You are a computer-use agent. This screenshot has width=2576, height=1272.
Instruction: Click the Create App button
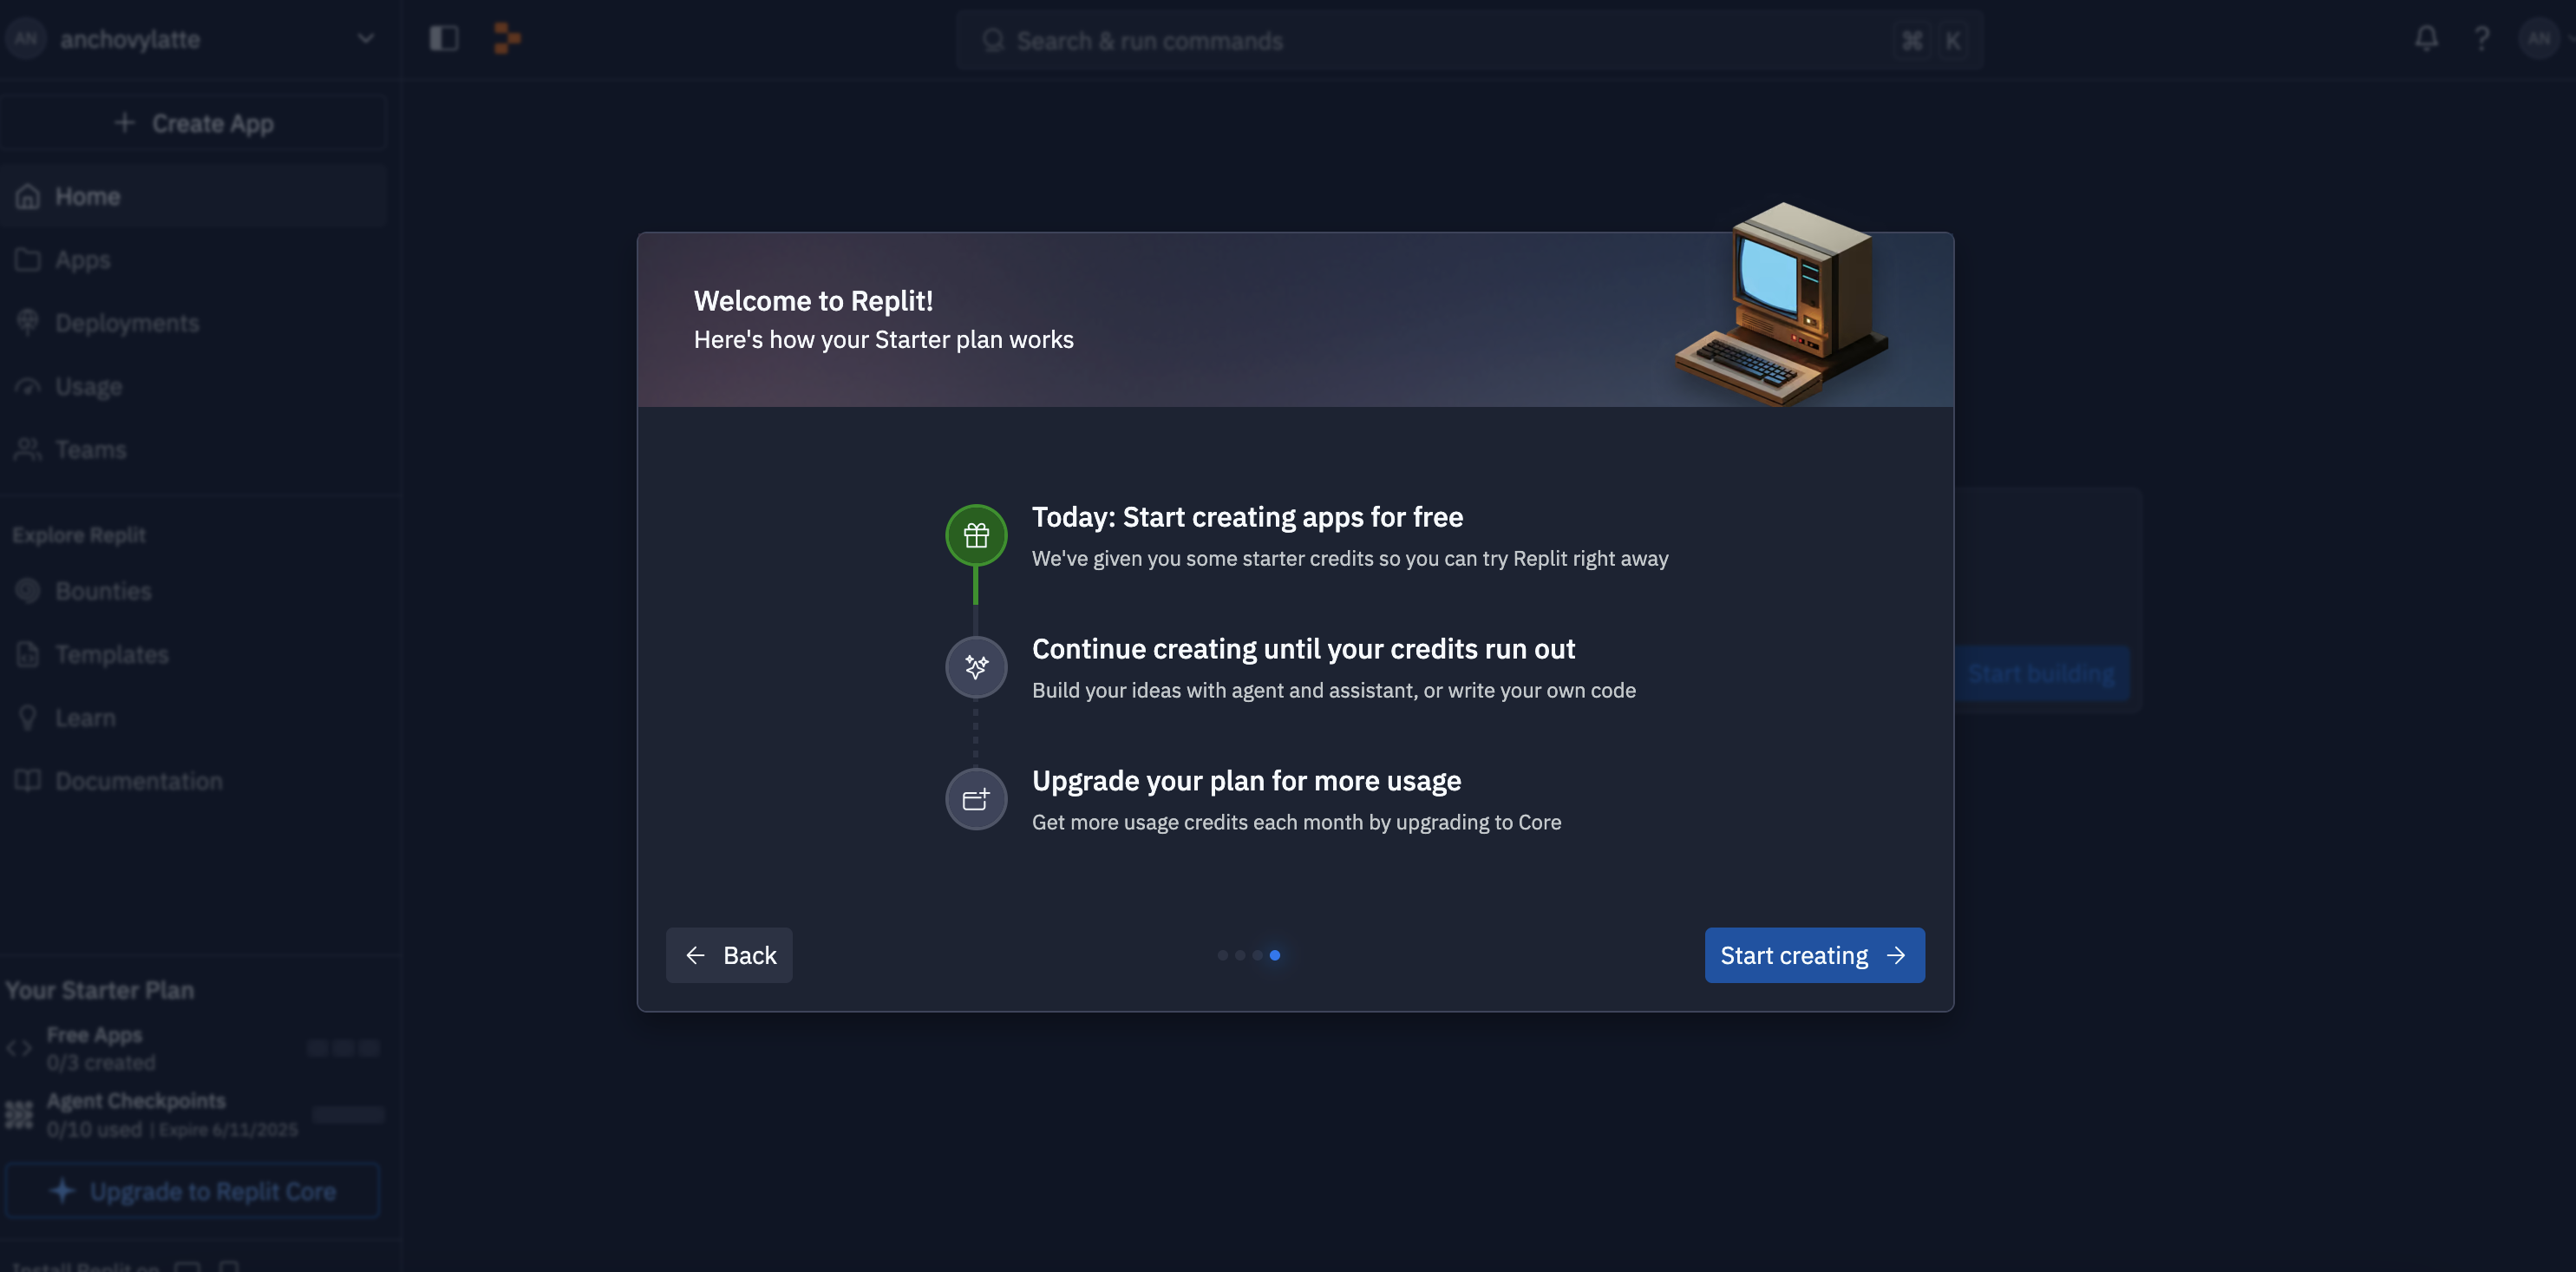coord(194,123)
